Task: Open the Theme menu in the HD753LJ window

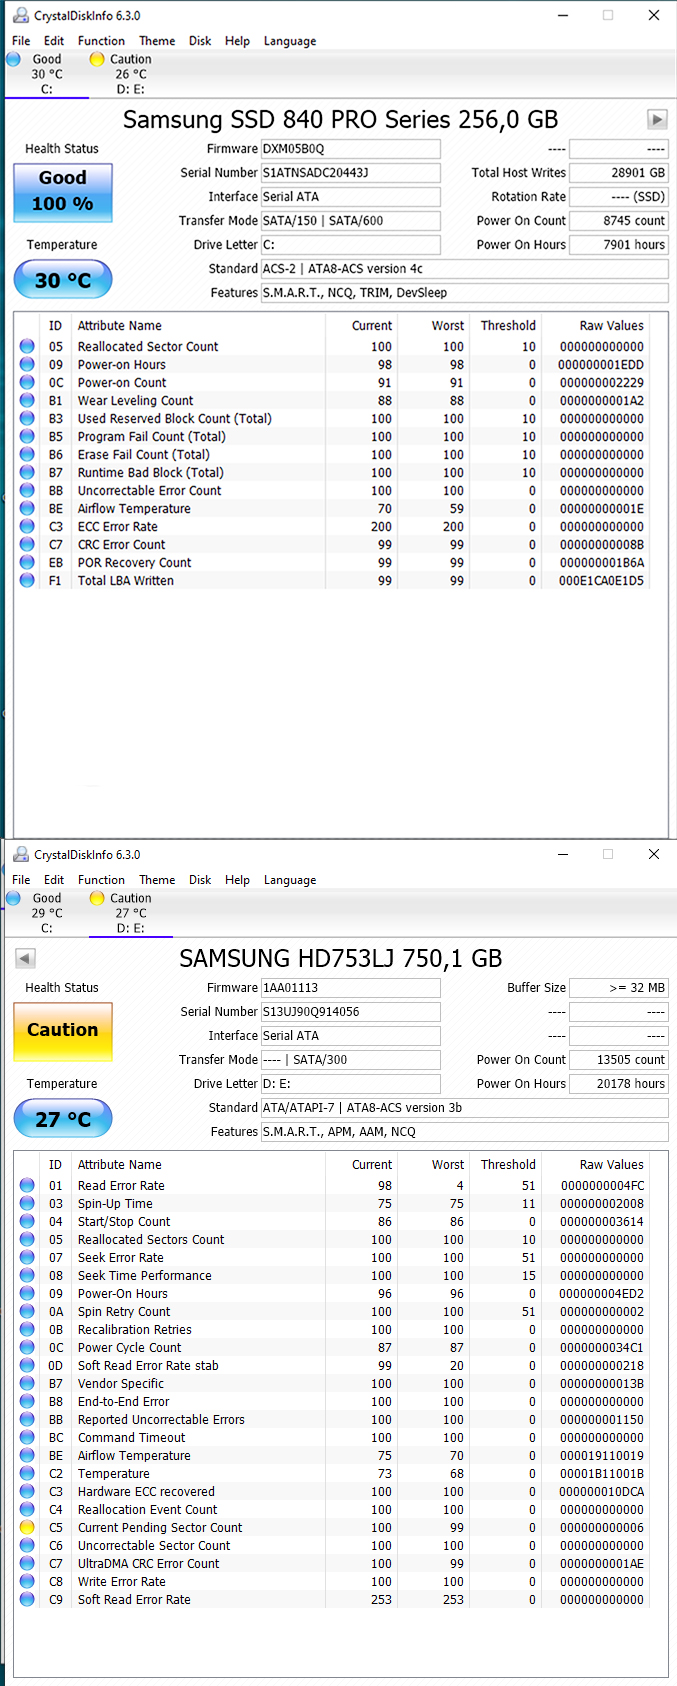Action: 157,880
